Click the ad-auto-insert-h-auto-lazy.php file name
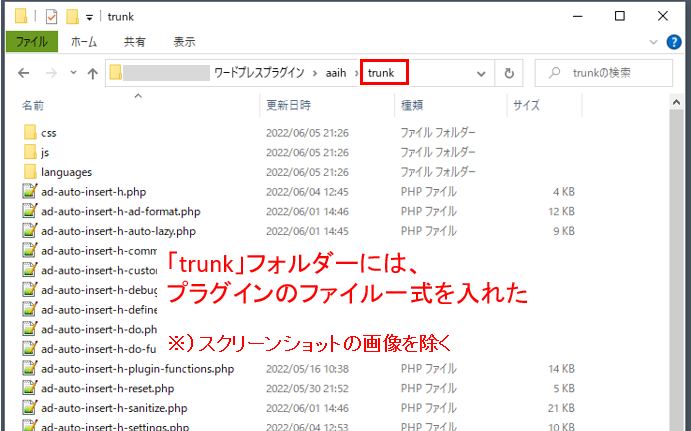The height and width of the screenshot is (431, 691). click(x=118, y=231)
